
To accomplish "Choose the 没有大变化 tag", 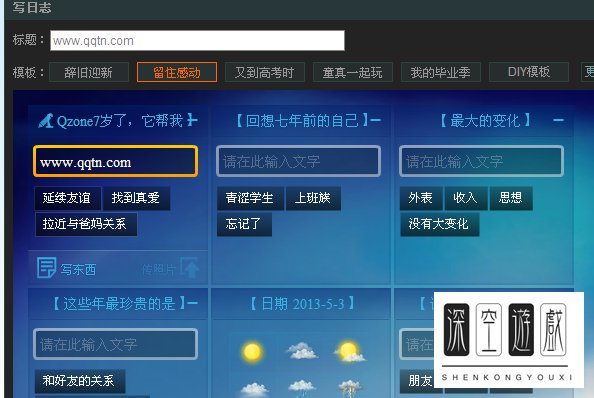I will [439, 224].
